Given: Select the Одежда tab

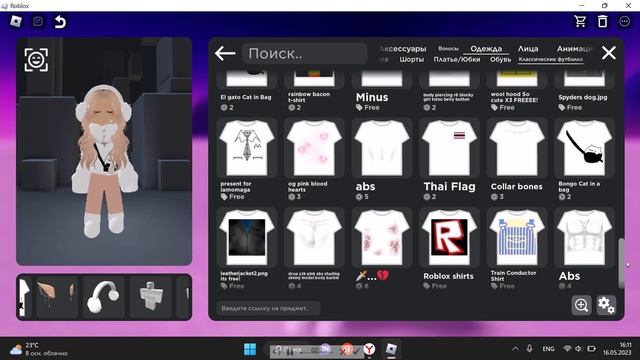Looking at the screenshot, I should click(486, 49).
